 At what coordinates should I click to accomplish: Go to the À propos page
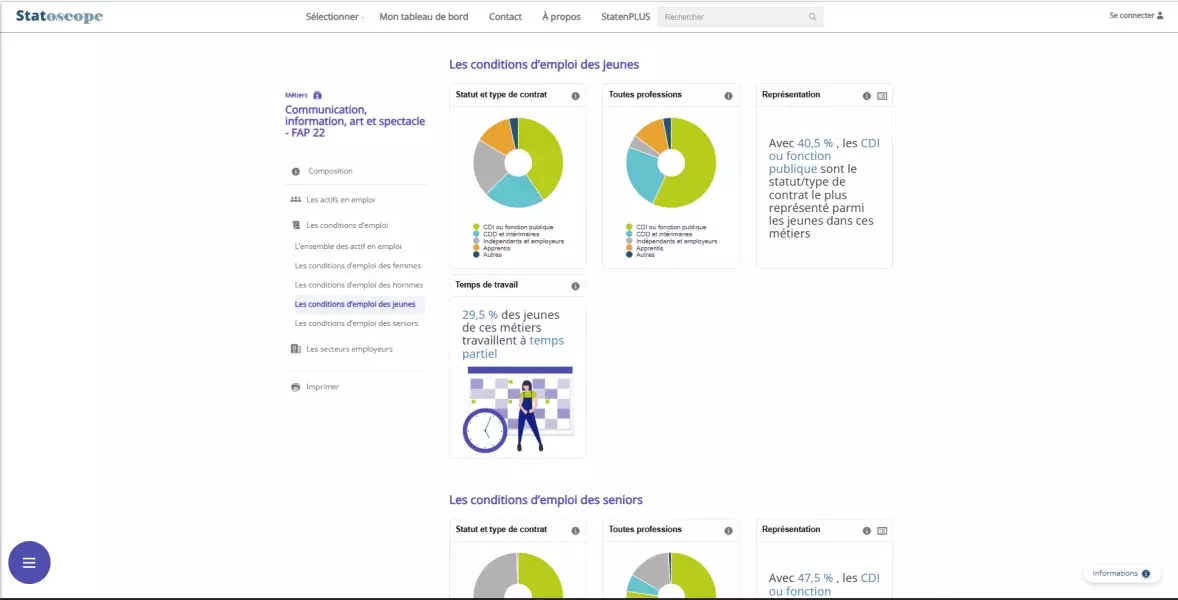(561, 17)
